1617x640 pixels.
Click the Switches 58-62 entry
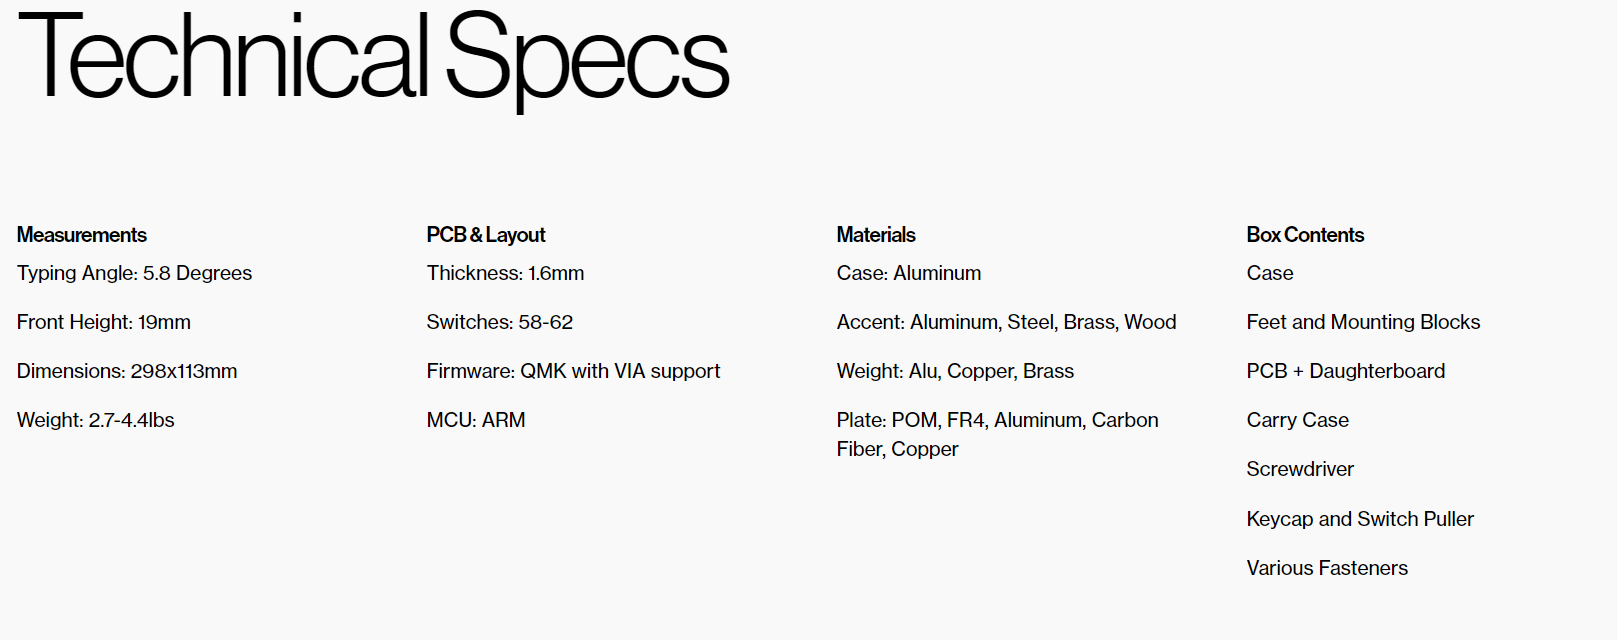[500, 322]
